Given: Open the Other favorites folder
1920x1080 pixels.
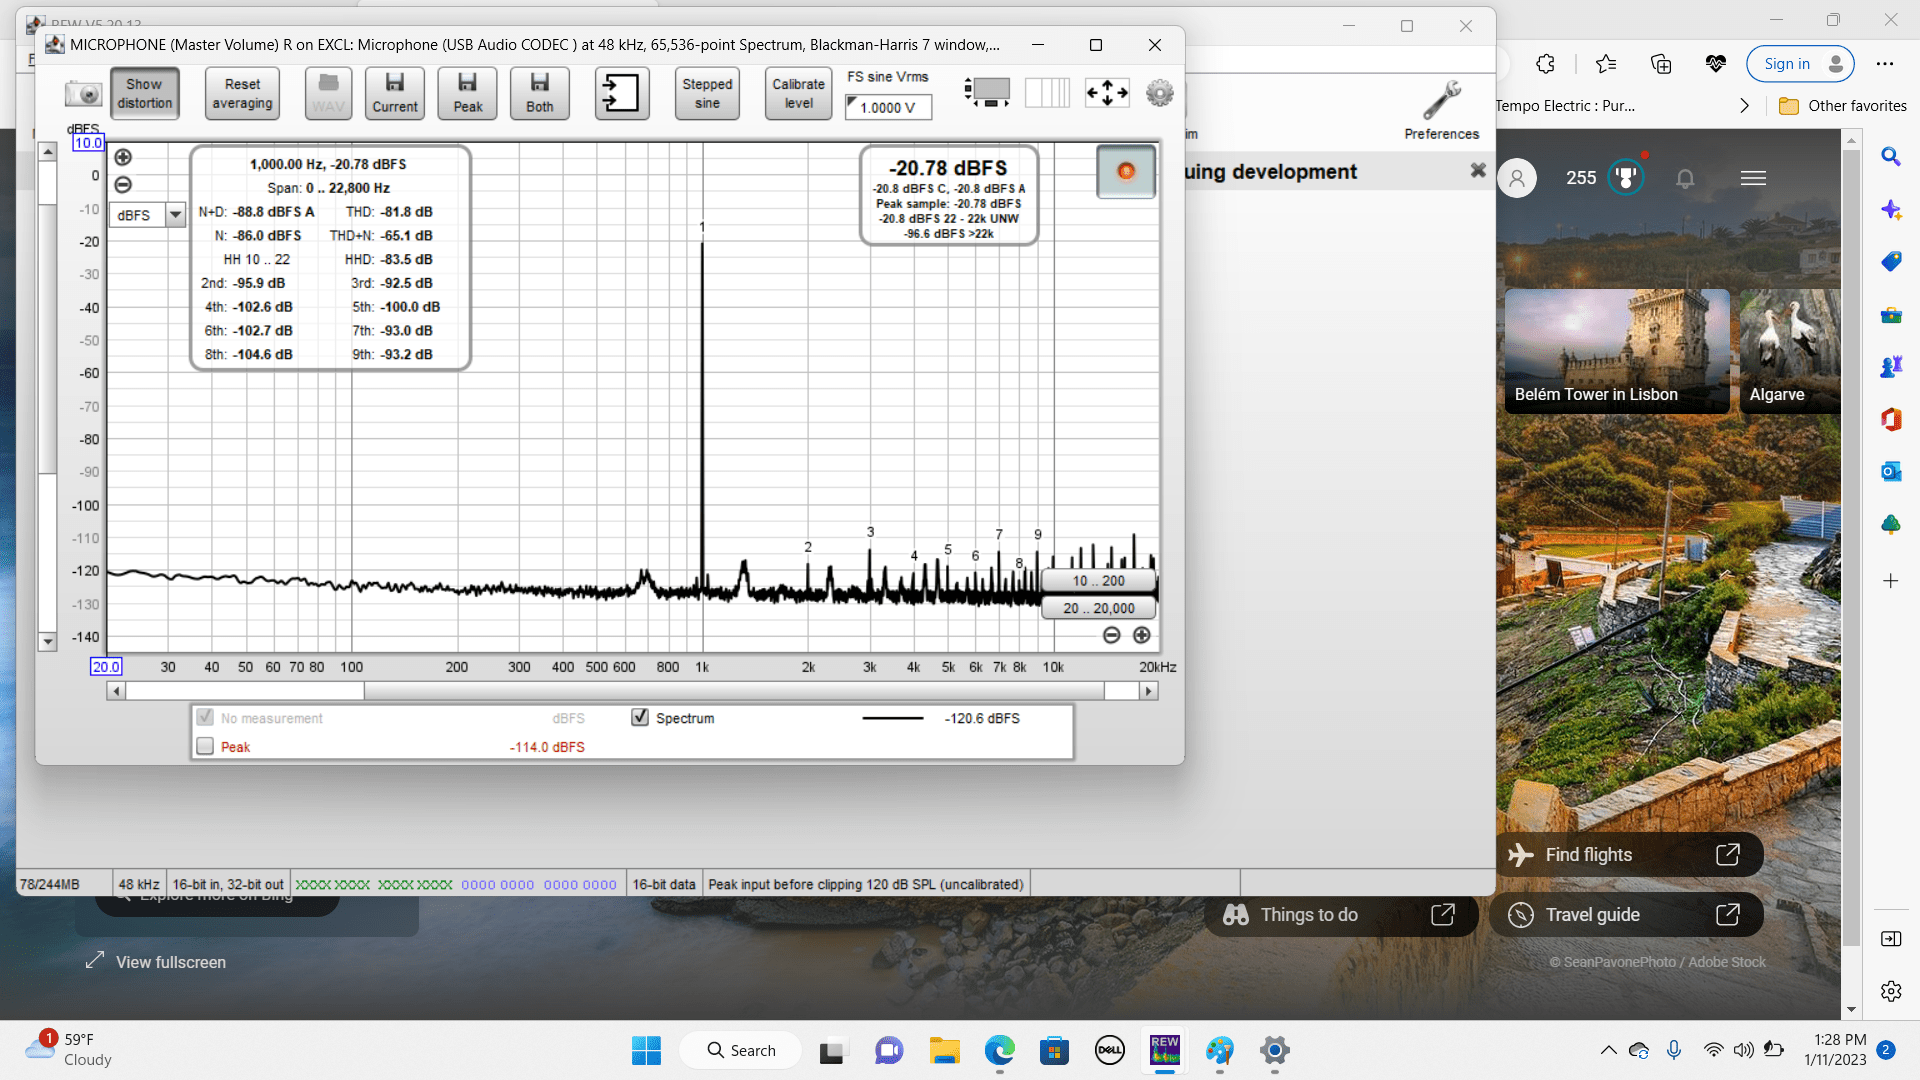Looking at the screenshot, I should click(x=1843, y=106).
